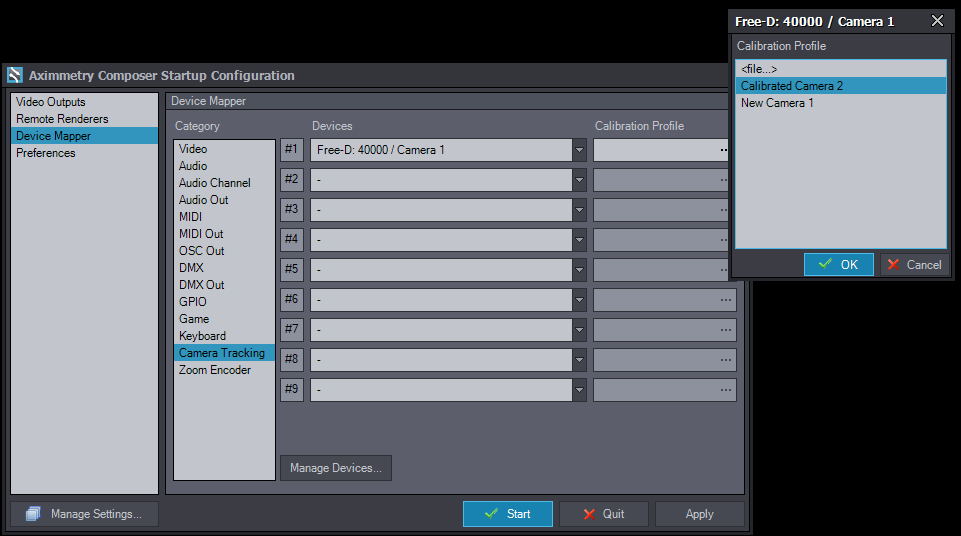Click the ellipsis button for device #1 calibration profile

723,150
